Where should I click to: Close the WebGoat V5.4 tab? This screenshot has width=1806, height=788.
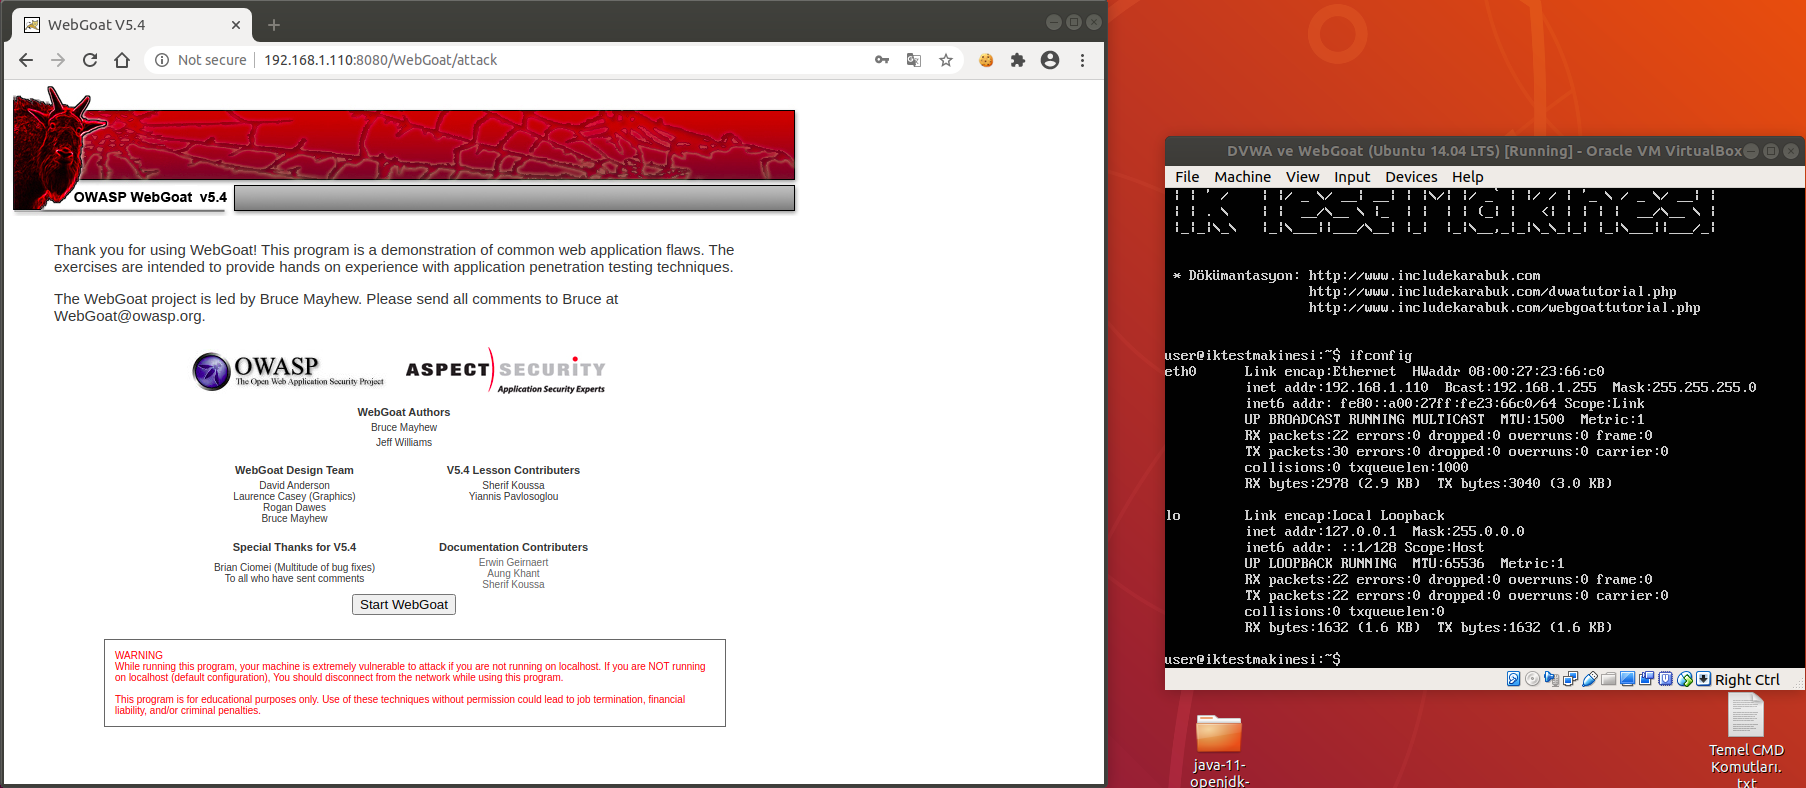[x=236, y=25]
